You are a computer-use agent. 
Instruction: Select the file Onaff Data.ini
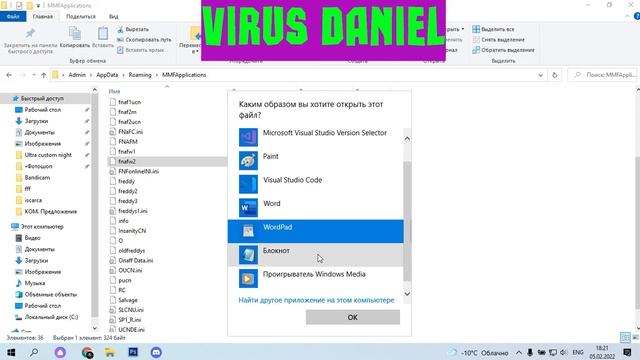click(136, 260)
